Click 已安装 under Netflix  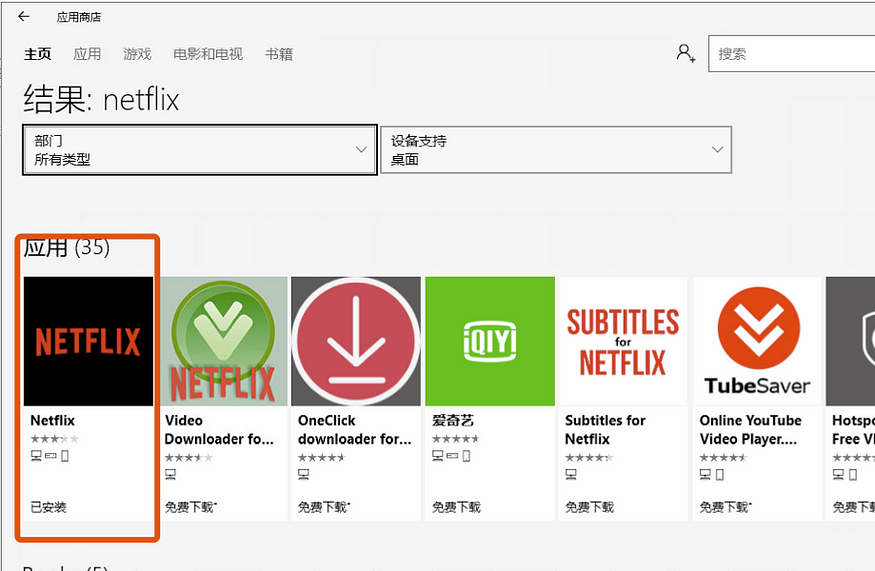click(x=49, y=507)
